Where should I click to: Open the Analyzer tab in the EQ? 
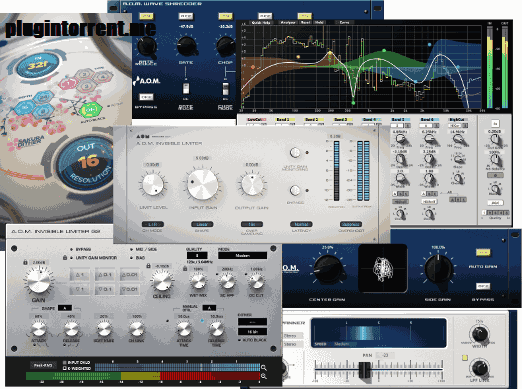point(287,22)
